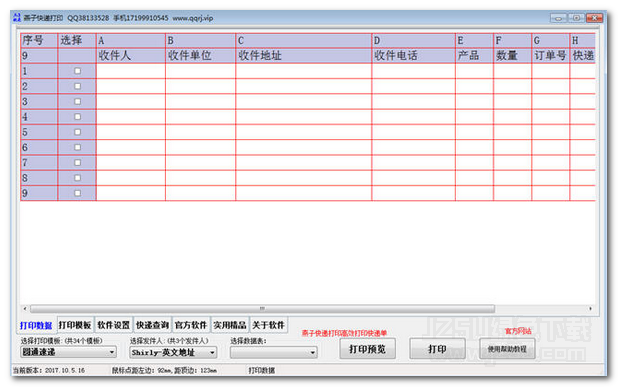
Task: Close the window
Action: point(594,18)
